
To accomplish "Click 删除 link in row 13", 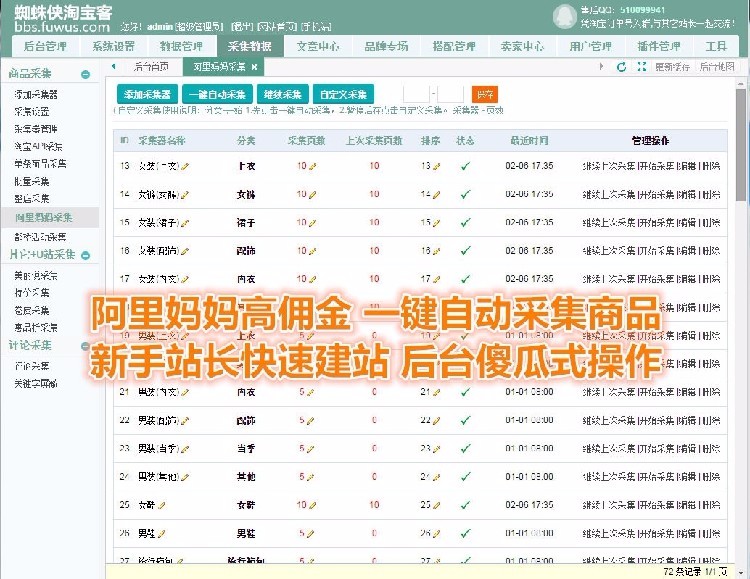I will 711,166.
